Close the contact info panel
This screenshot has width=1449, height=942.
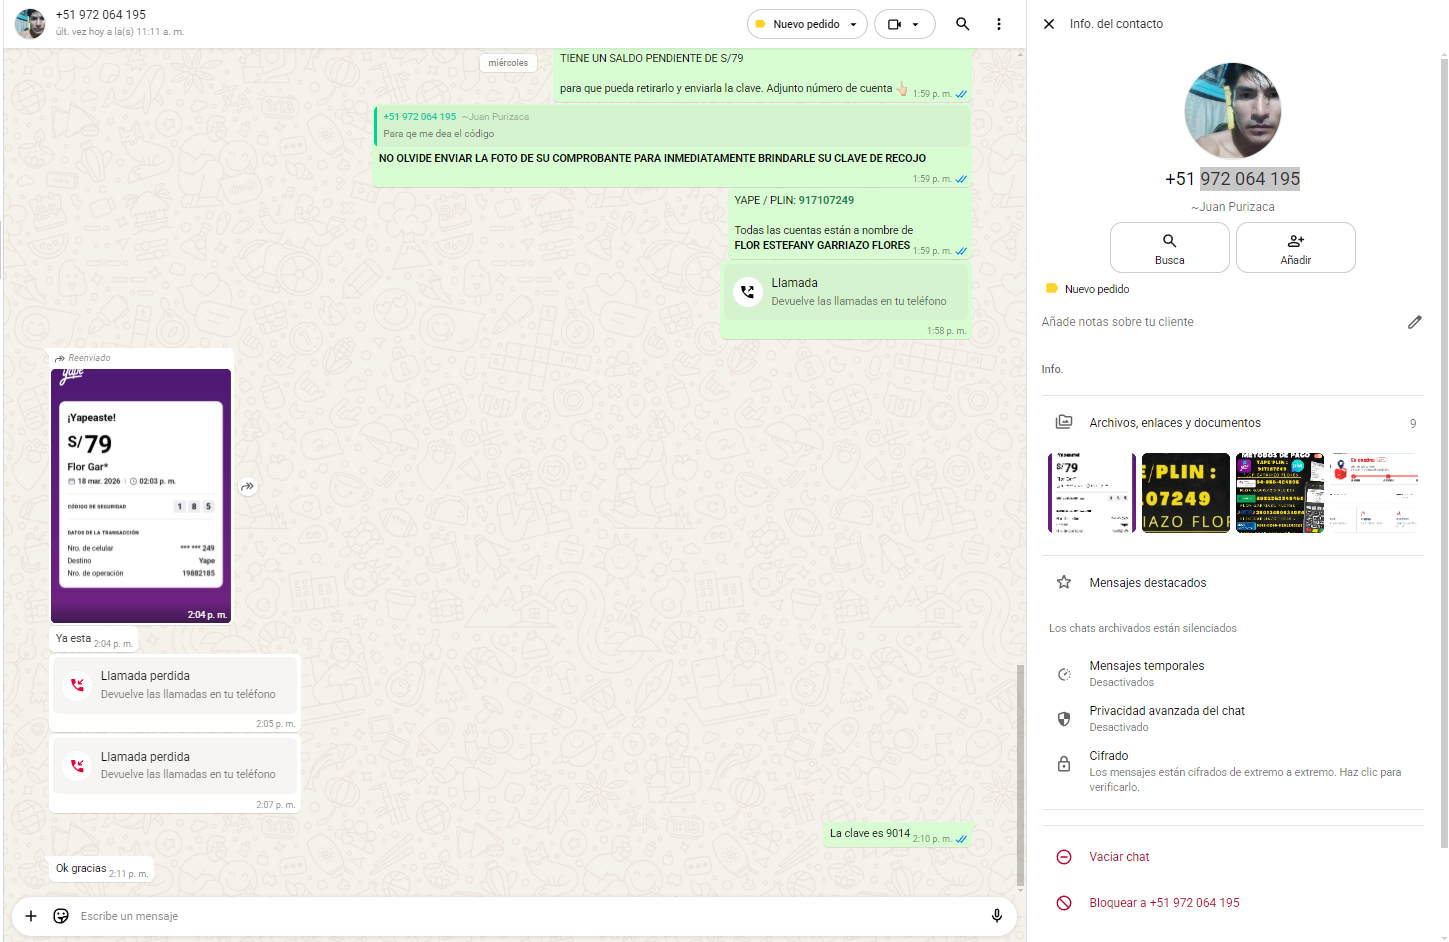click(x=1049, y=24)
